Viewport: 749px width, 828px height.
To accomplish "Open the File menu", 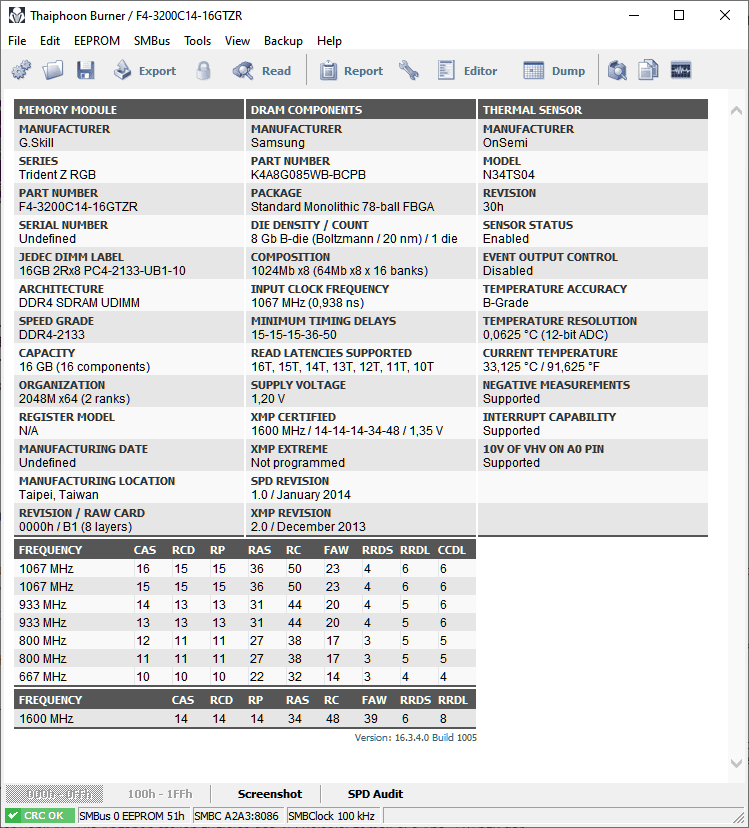I will 17,41.
